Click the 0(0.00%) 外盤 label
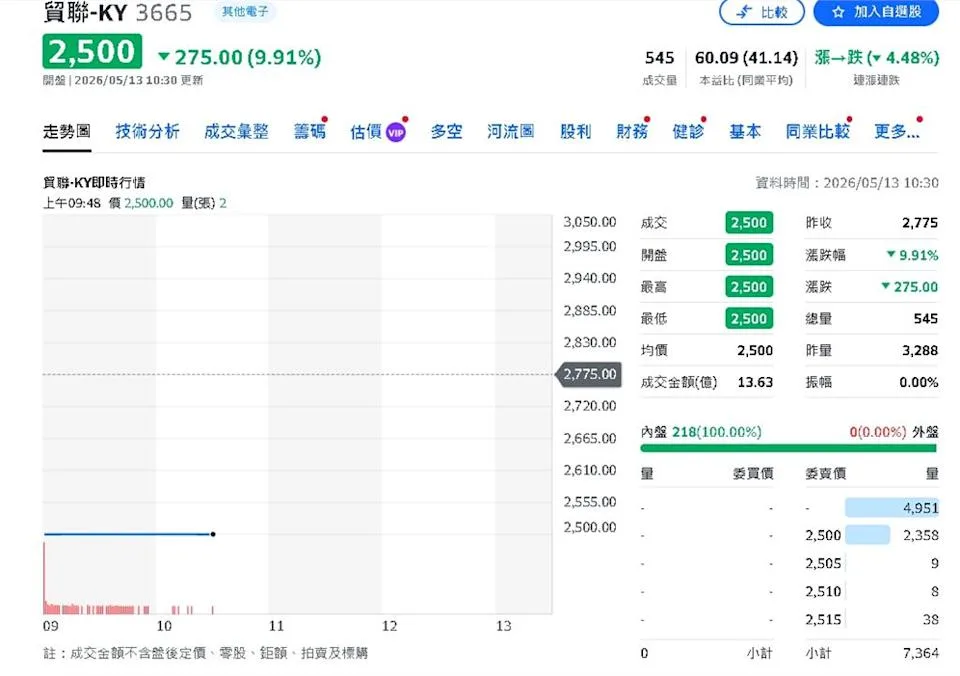This screenshot has width=960, height=676. [x=894, y=432]
